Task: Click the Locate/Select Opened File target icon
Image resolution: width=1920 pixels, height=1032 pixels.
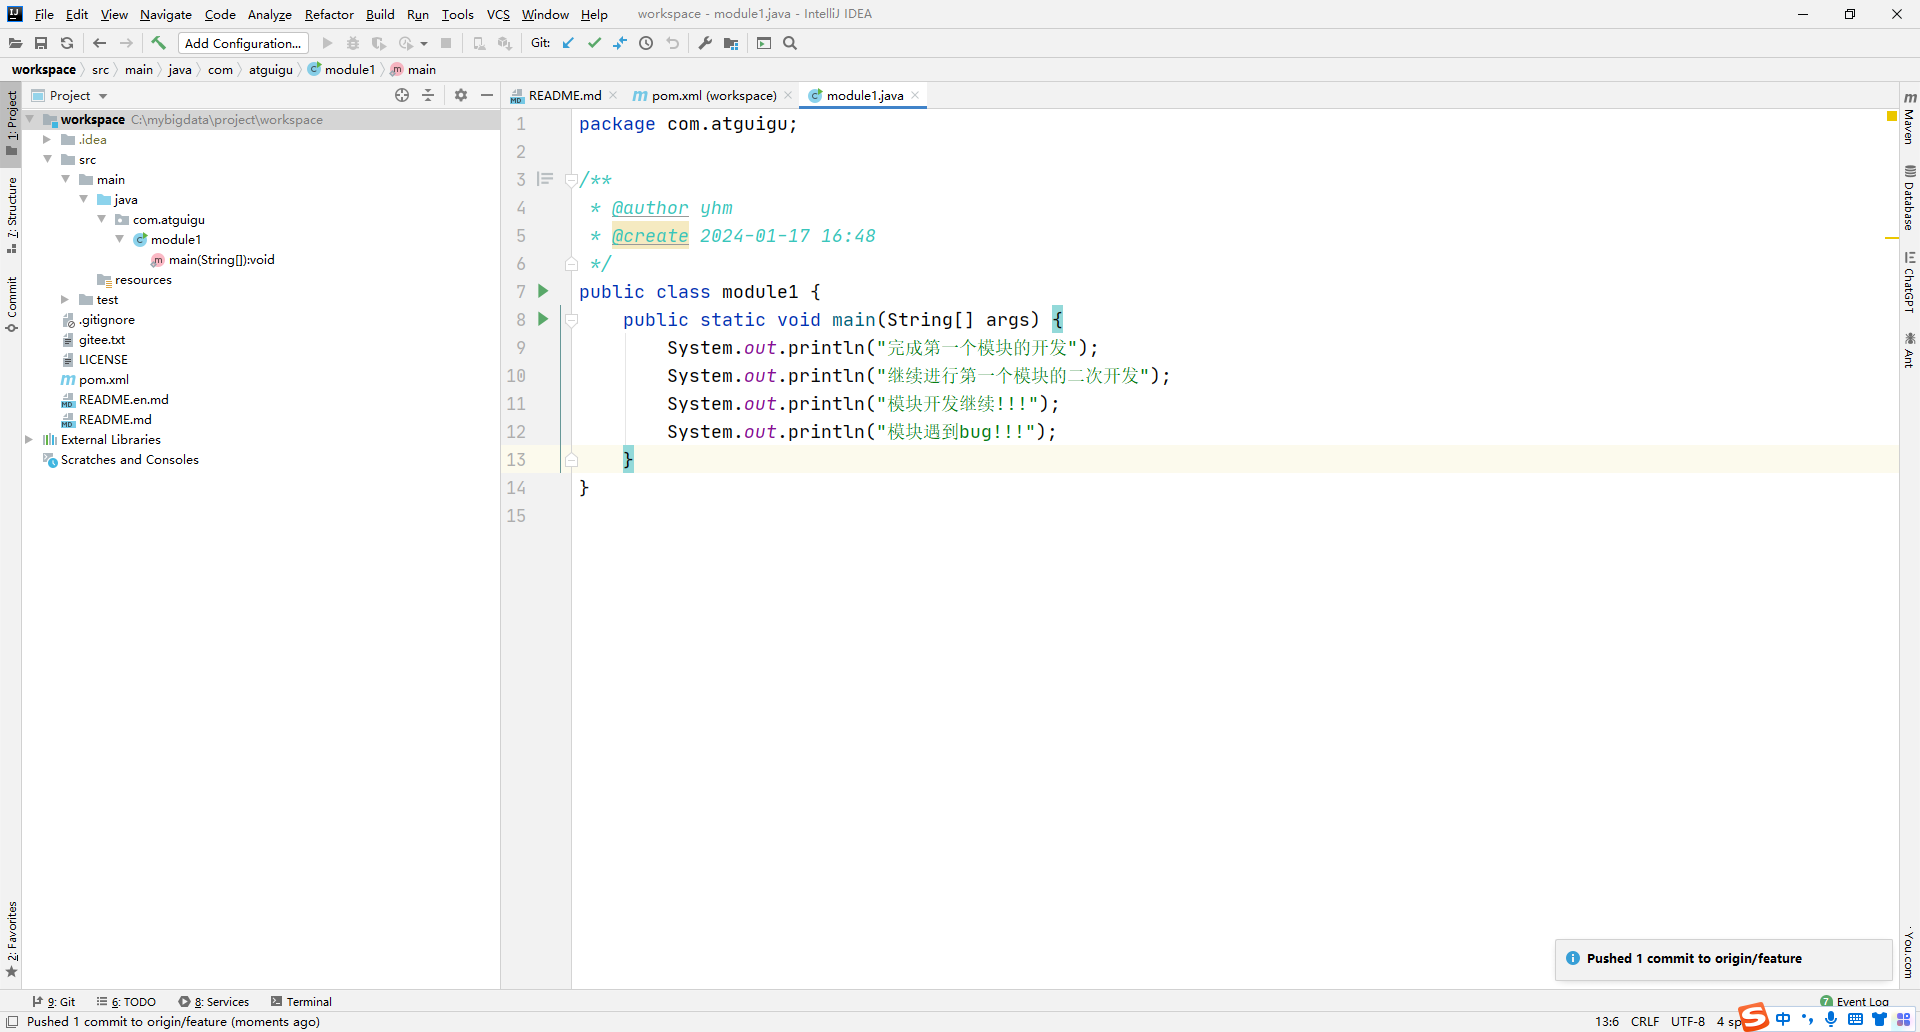Action: [x=402, y=95]
